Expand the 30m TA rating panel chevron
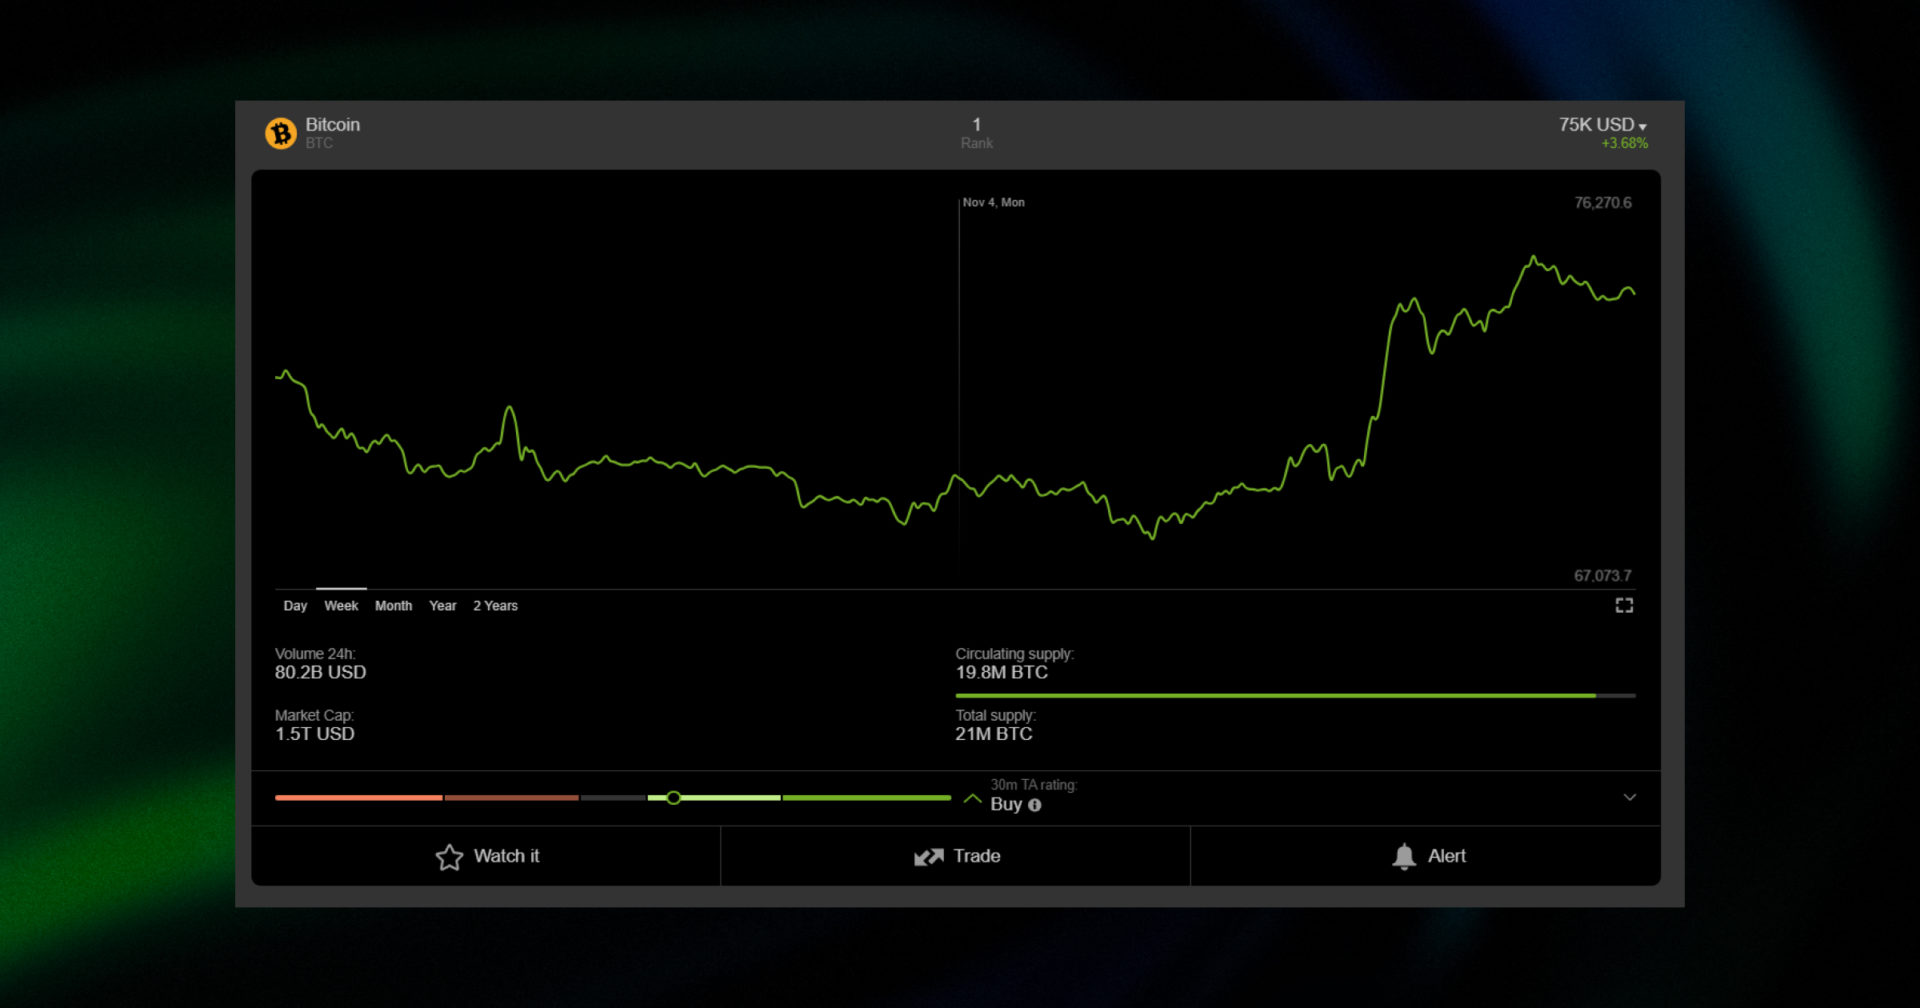Viewport: 1920px width, 1008px height. tap(1631, 797)
